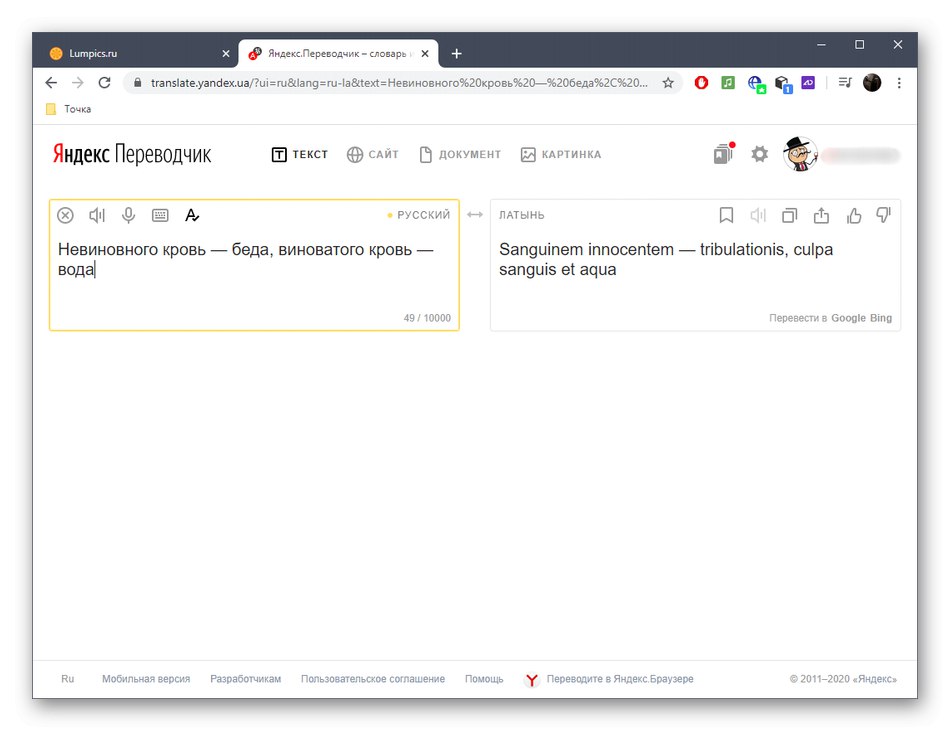Click the address bar URL
This screenshot has height=731, width=950.
pyautogui.click(x=399, y=83)
